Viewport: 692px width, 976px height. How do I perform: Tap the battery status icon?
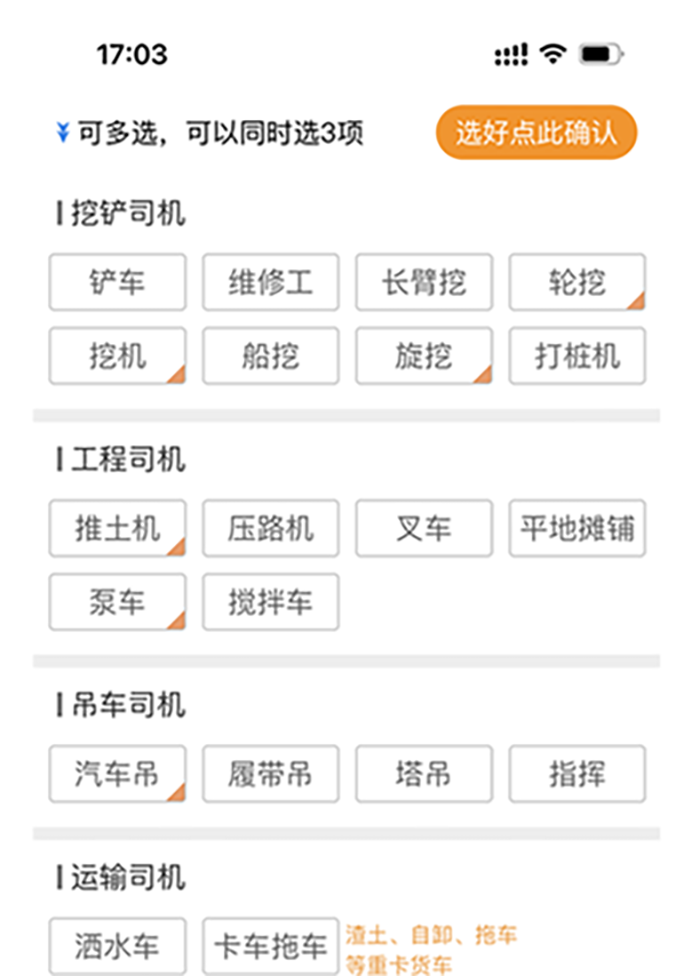601,54
